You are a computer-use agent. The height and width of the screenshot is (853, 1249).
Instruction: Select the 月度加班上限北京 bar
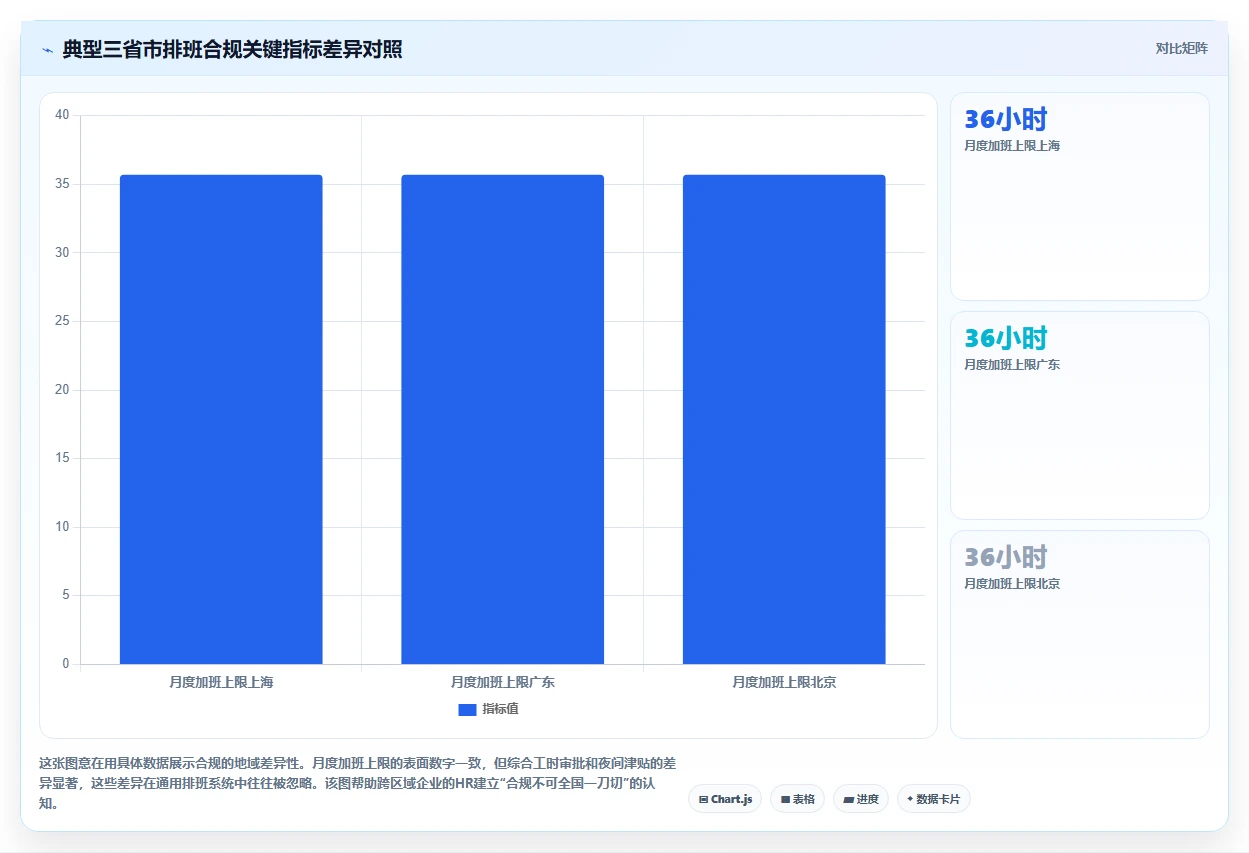pyautogui.click(x=784, y=419)
